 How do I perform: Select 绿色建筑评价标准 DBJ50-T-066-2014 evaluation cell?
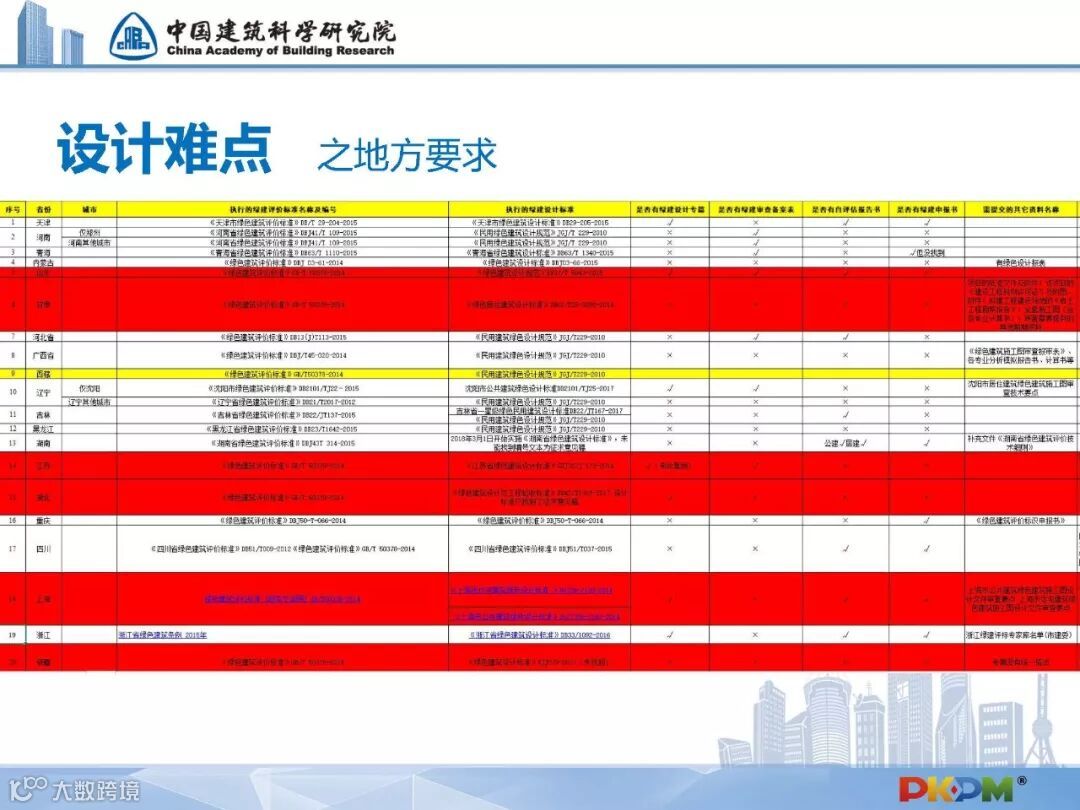[x=282, y=520]
